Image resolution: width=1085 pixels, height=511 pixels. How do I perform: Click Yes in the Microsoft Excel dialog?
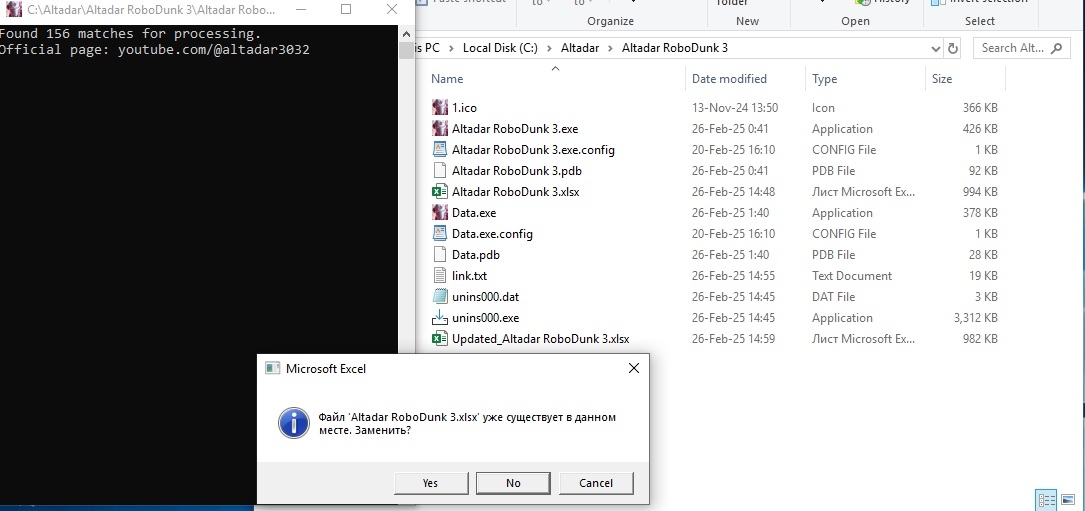point(430,483)
